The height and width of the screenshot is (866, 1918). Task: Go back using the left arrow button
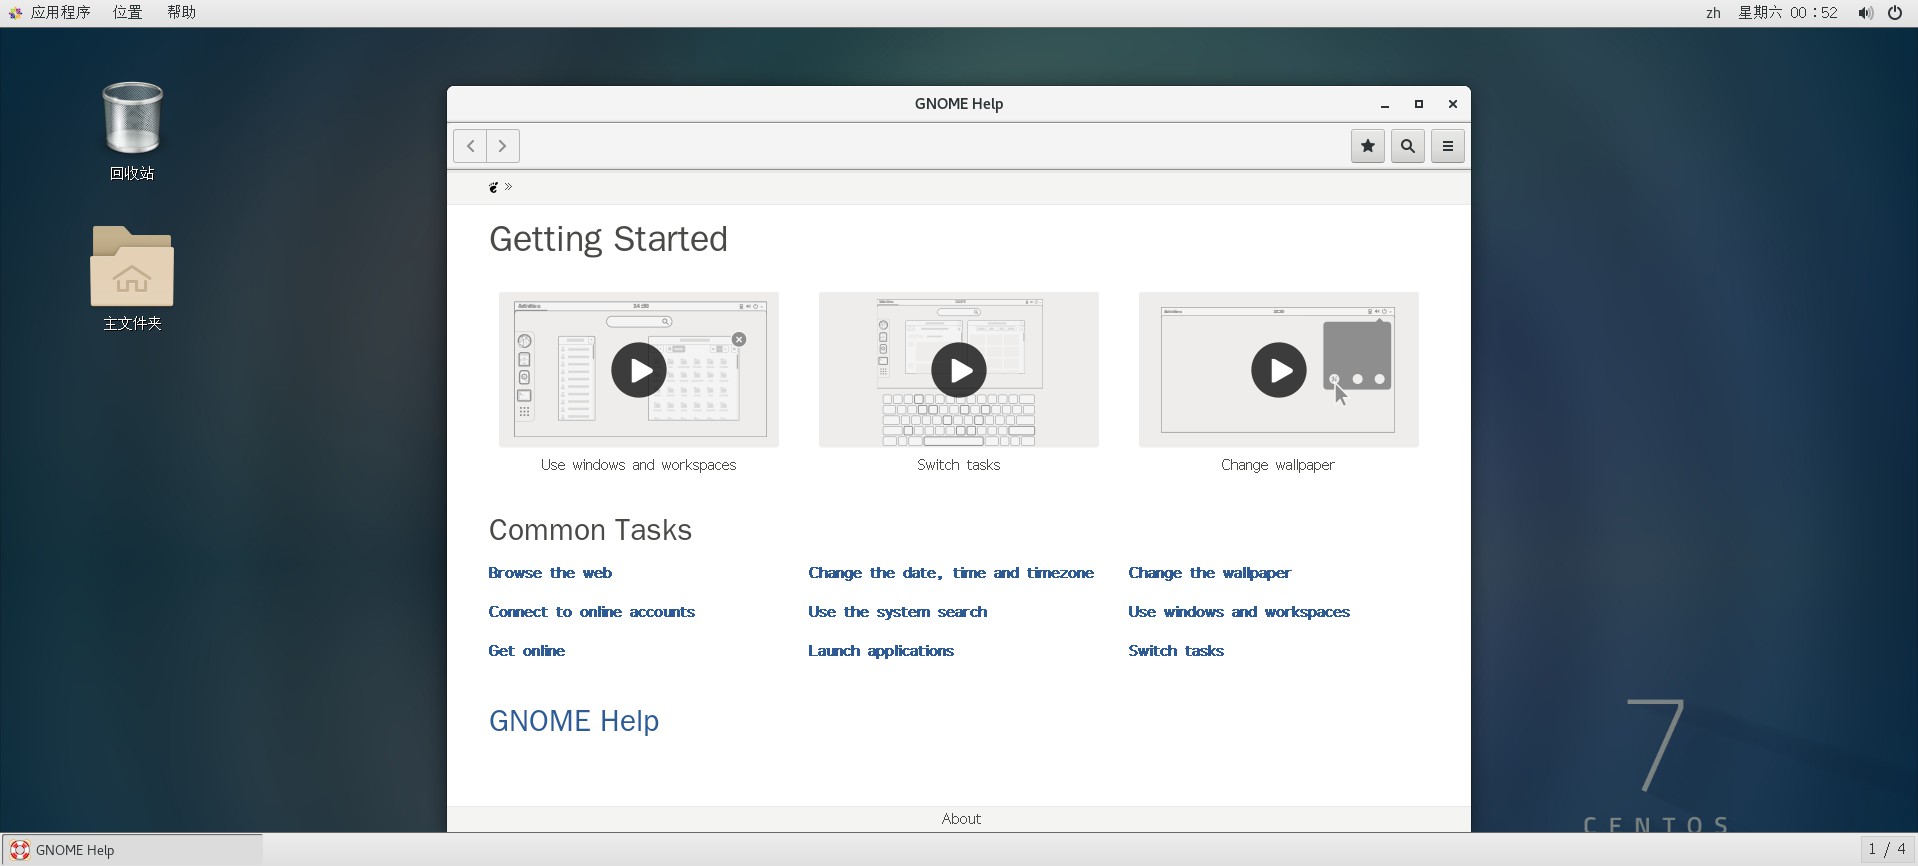tap(470, 146)
